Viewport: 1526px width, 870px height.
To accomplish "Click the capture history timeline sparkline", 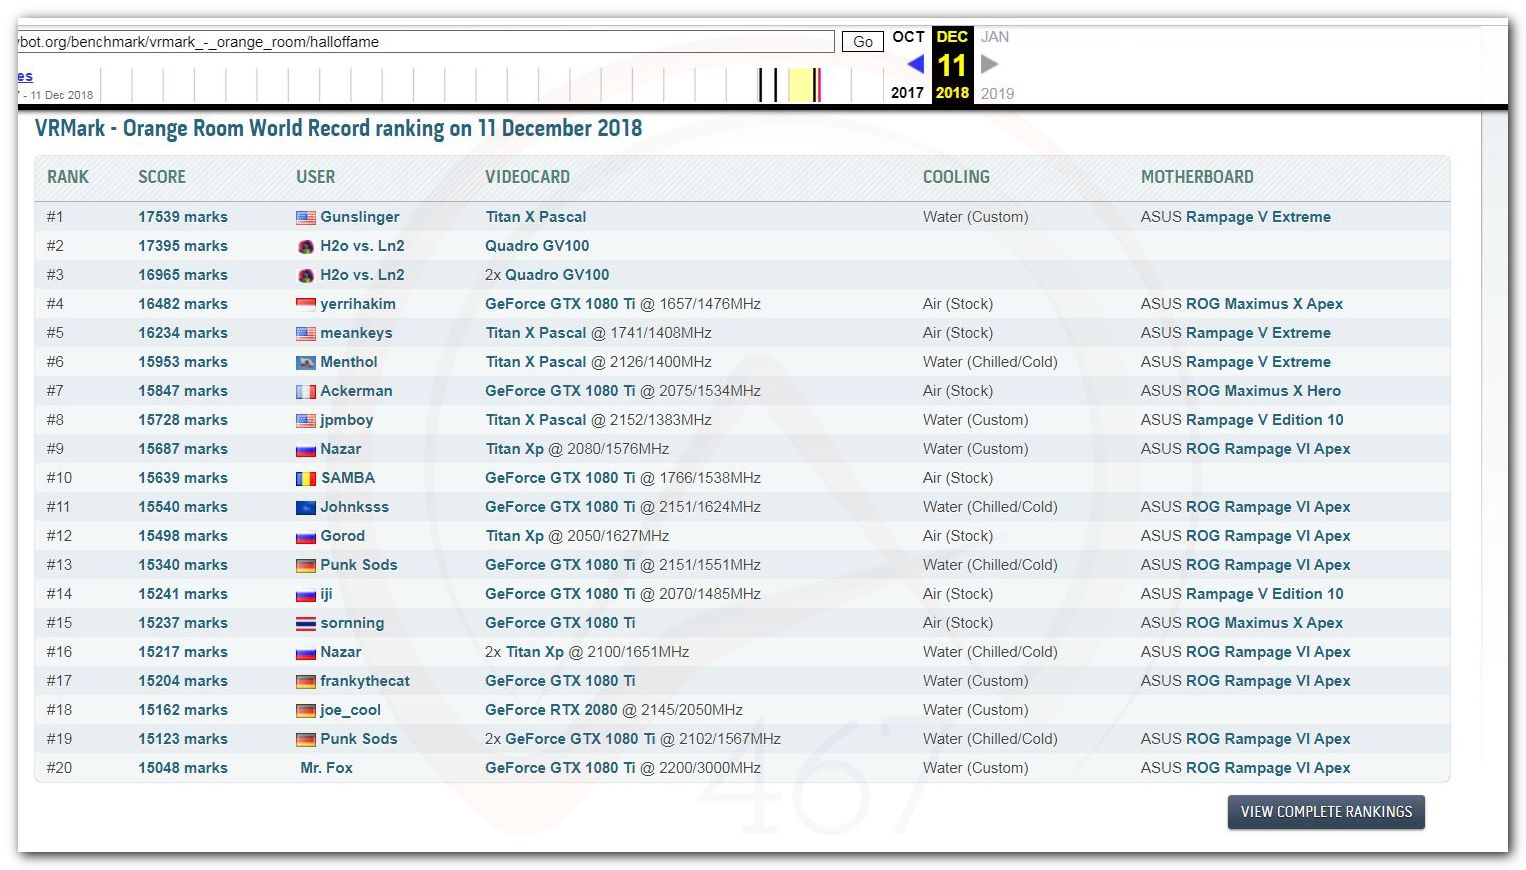I will pyautogui.click(x=490, y=85).
